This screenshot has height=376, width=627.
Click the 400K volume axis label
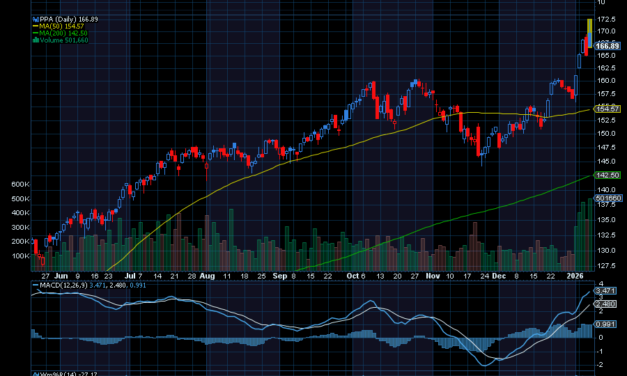pos(20,213)
